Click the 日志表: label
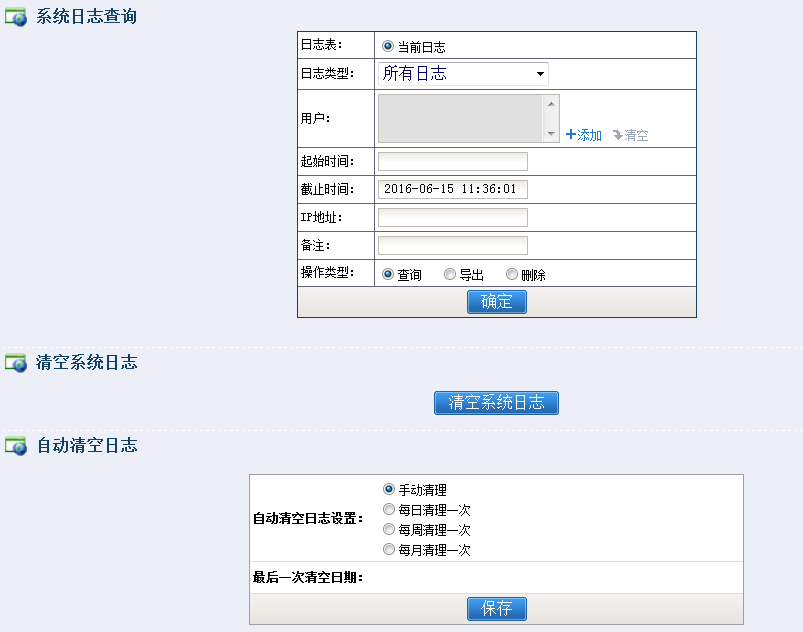803x632 pixels. point(321,45)
